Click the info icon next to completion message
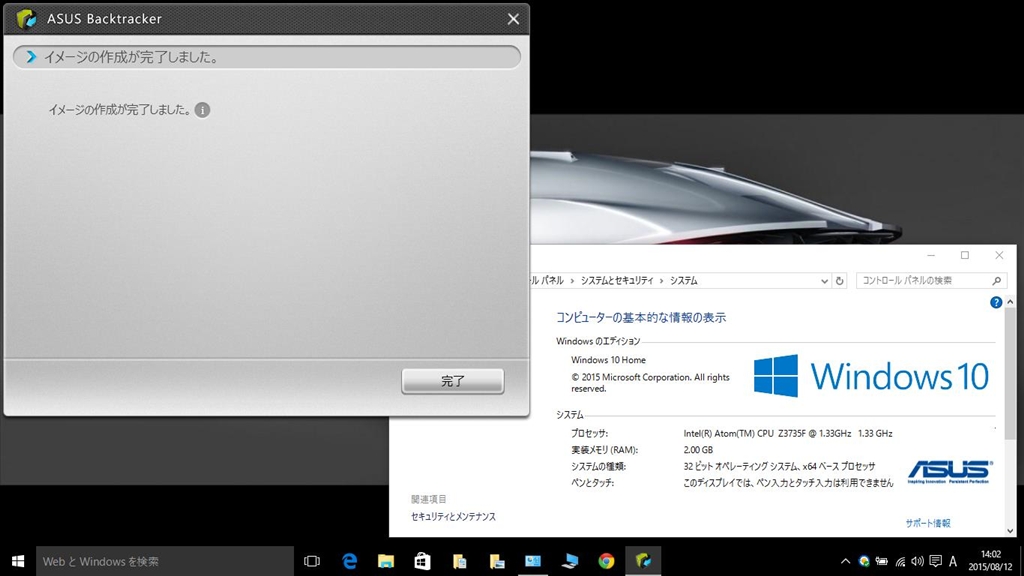Viewport: 1024px width, 576px height. tap(202, 110)
